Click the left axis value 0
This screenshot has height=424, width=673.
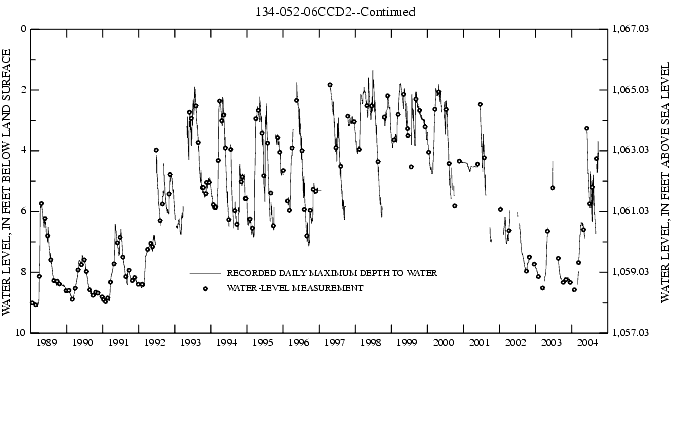(24, 29)
